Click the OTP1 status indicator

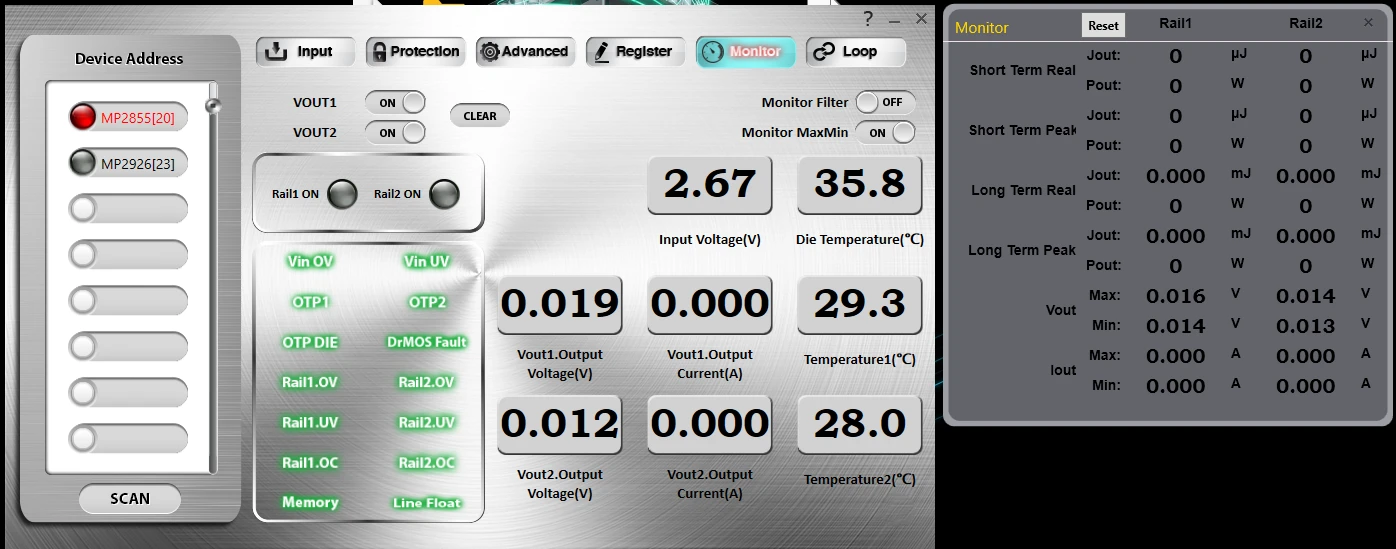(x=310, y=301)
